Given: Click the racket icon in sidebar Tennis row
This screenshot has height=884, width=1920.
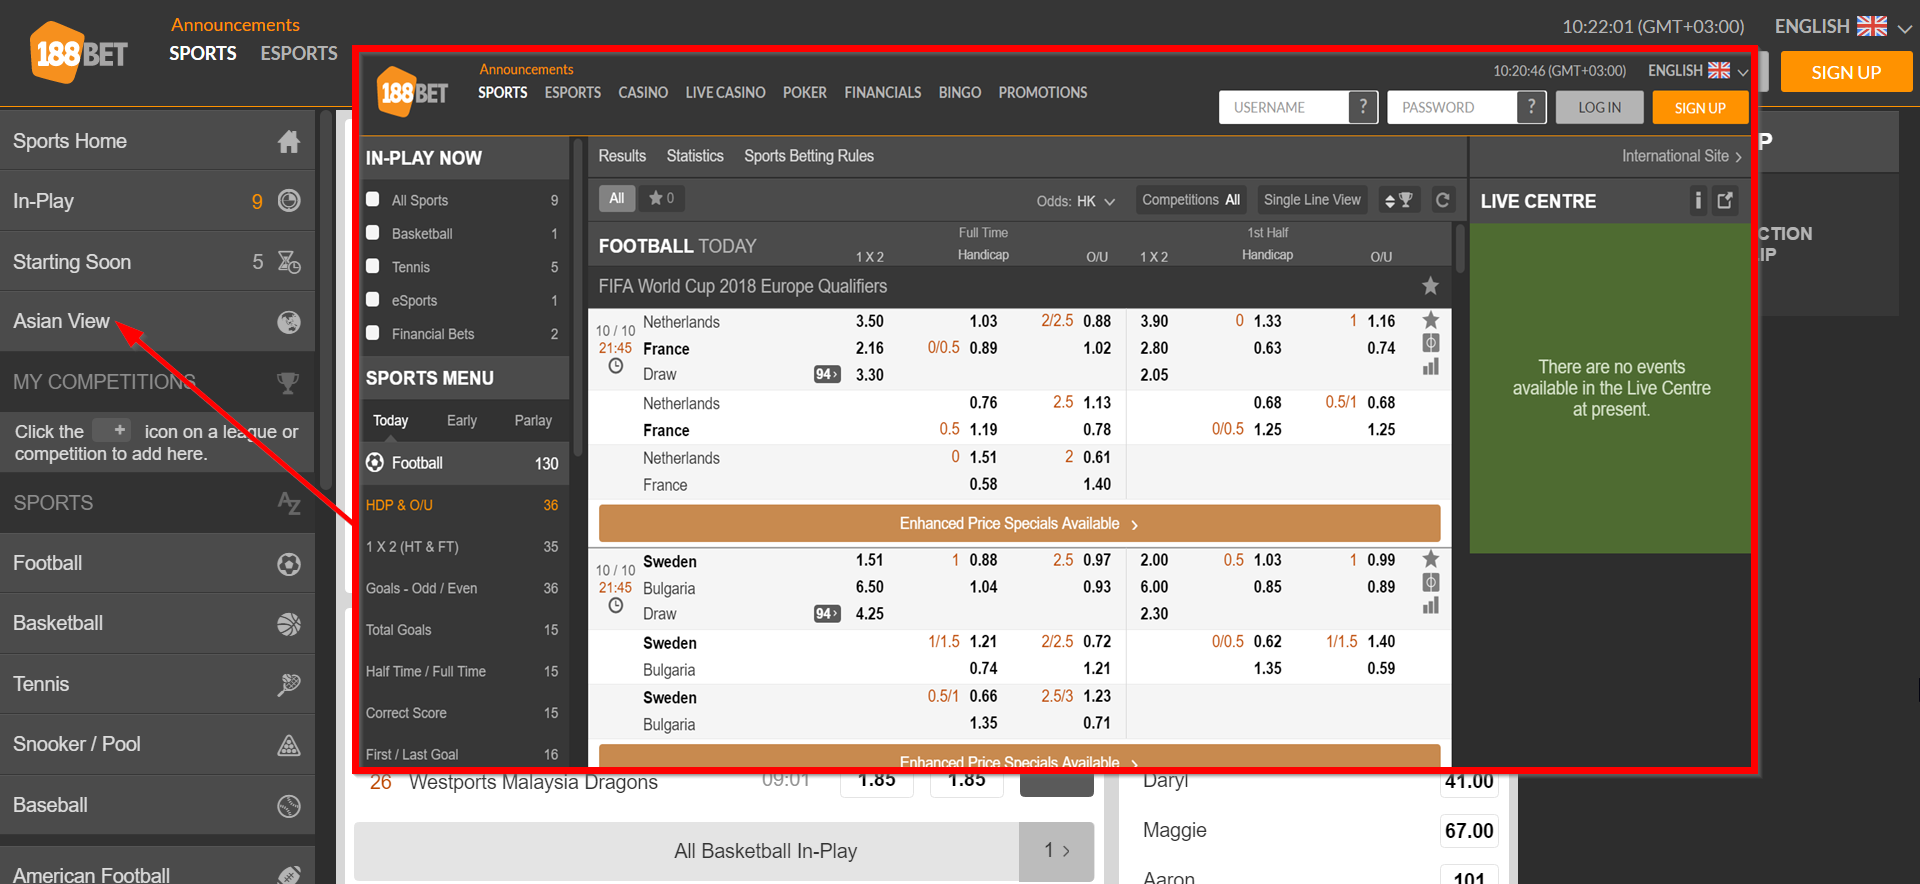Looking at the screenshot, I should (x=289, y=685).
